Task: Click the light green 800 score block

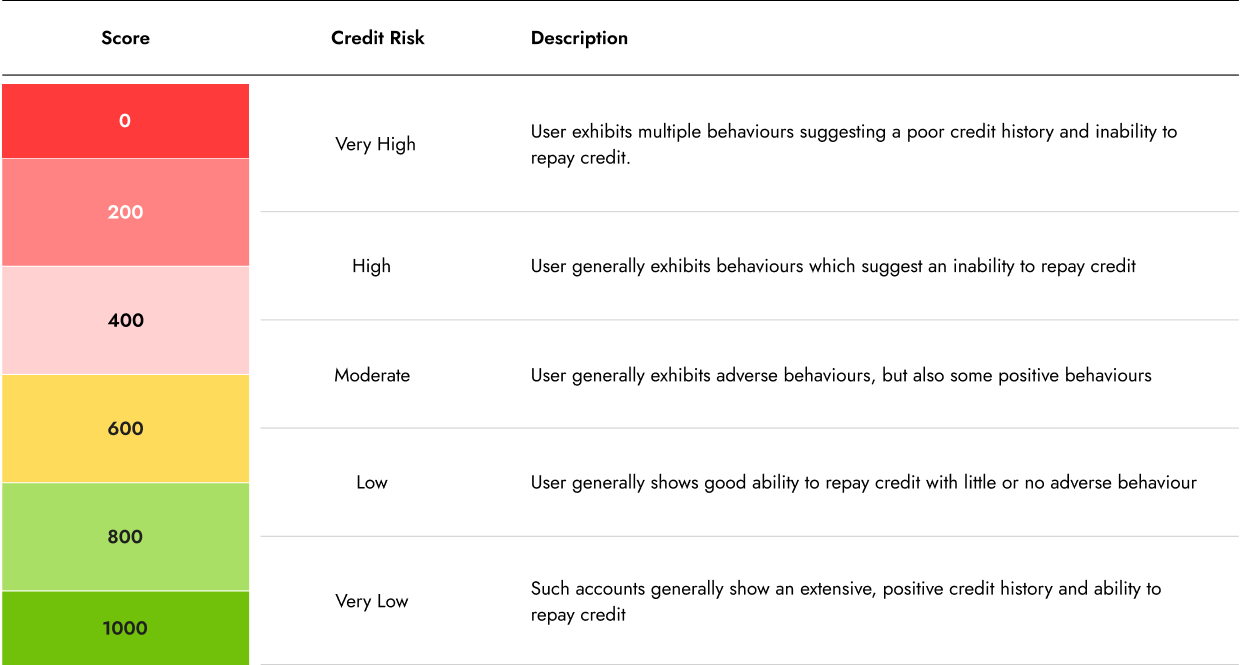Action: pyautogui.click(x=125, y=537)
